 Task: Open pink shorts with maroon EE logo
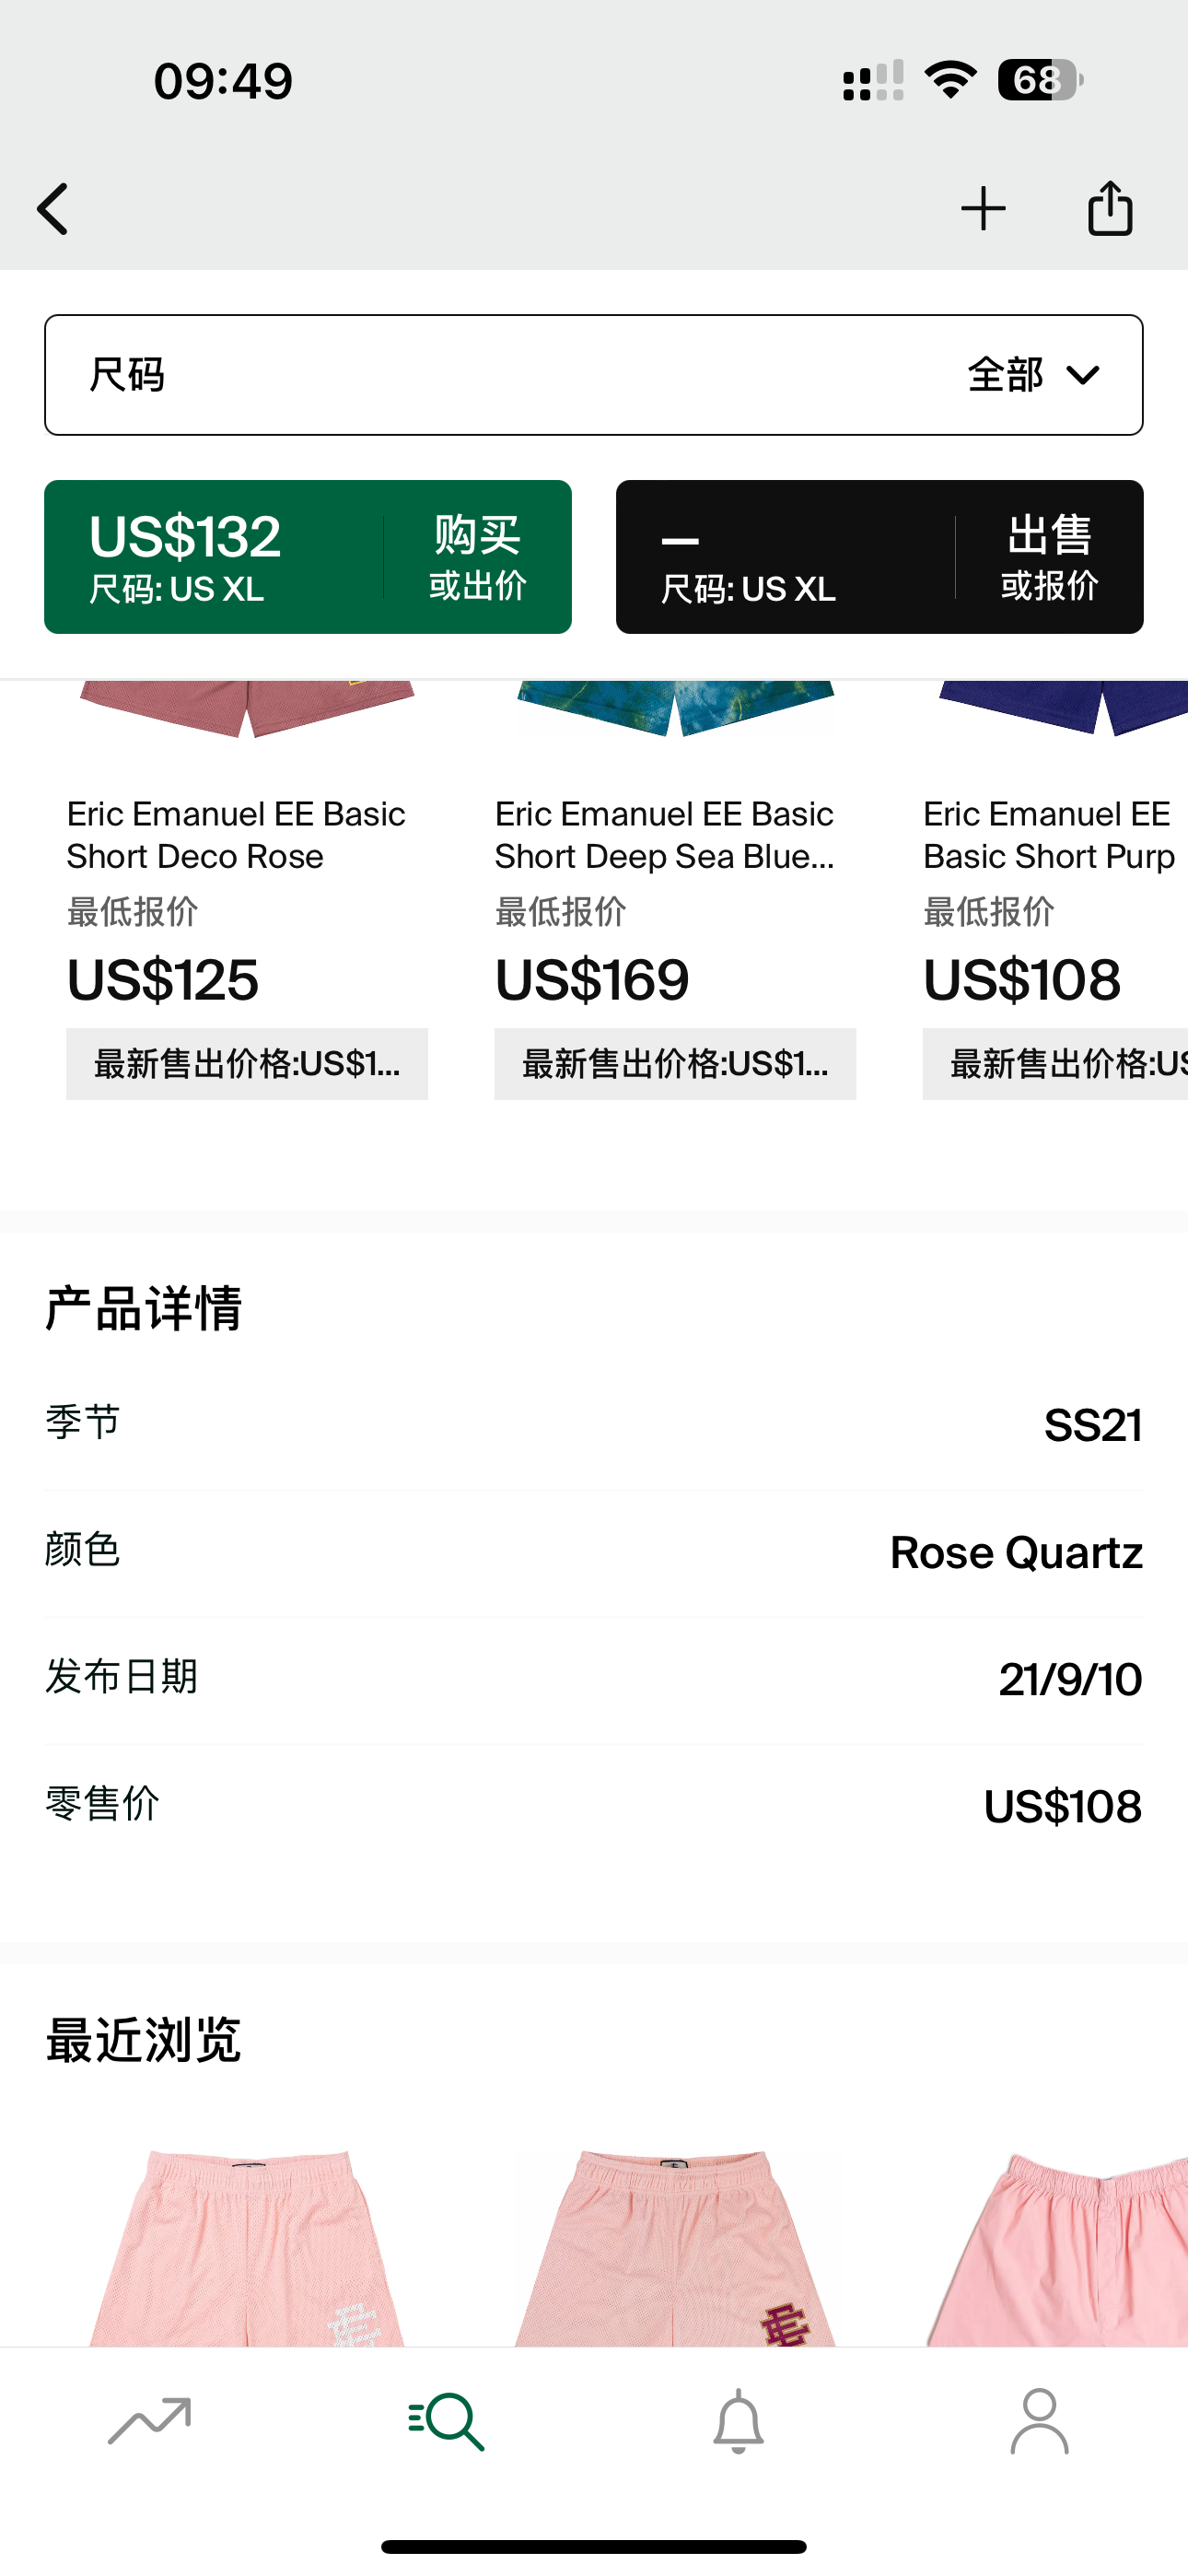click(676, 2245)
